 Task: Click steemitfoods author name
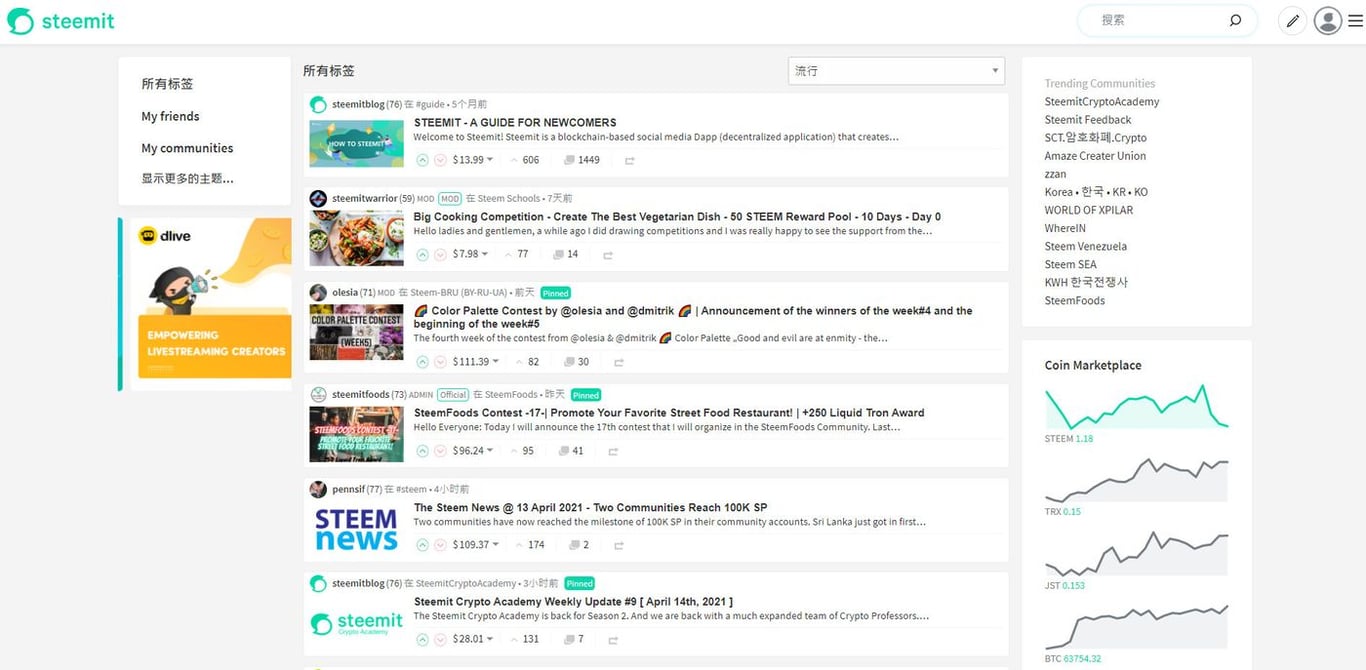[361, 394]
